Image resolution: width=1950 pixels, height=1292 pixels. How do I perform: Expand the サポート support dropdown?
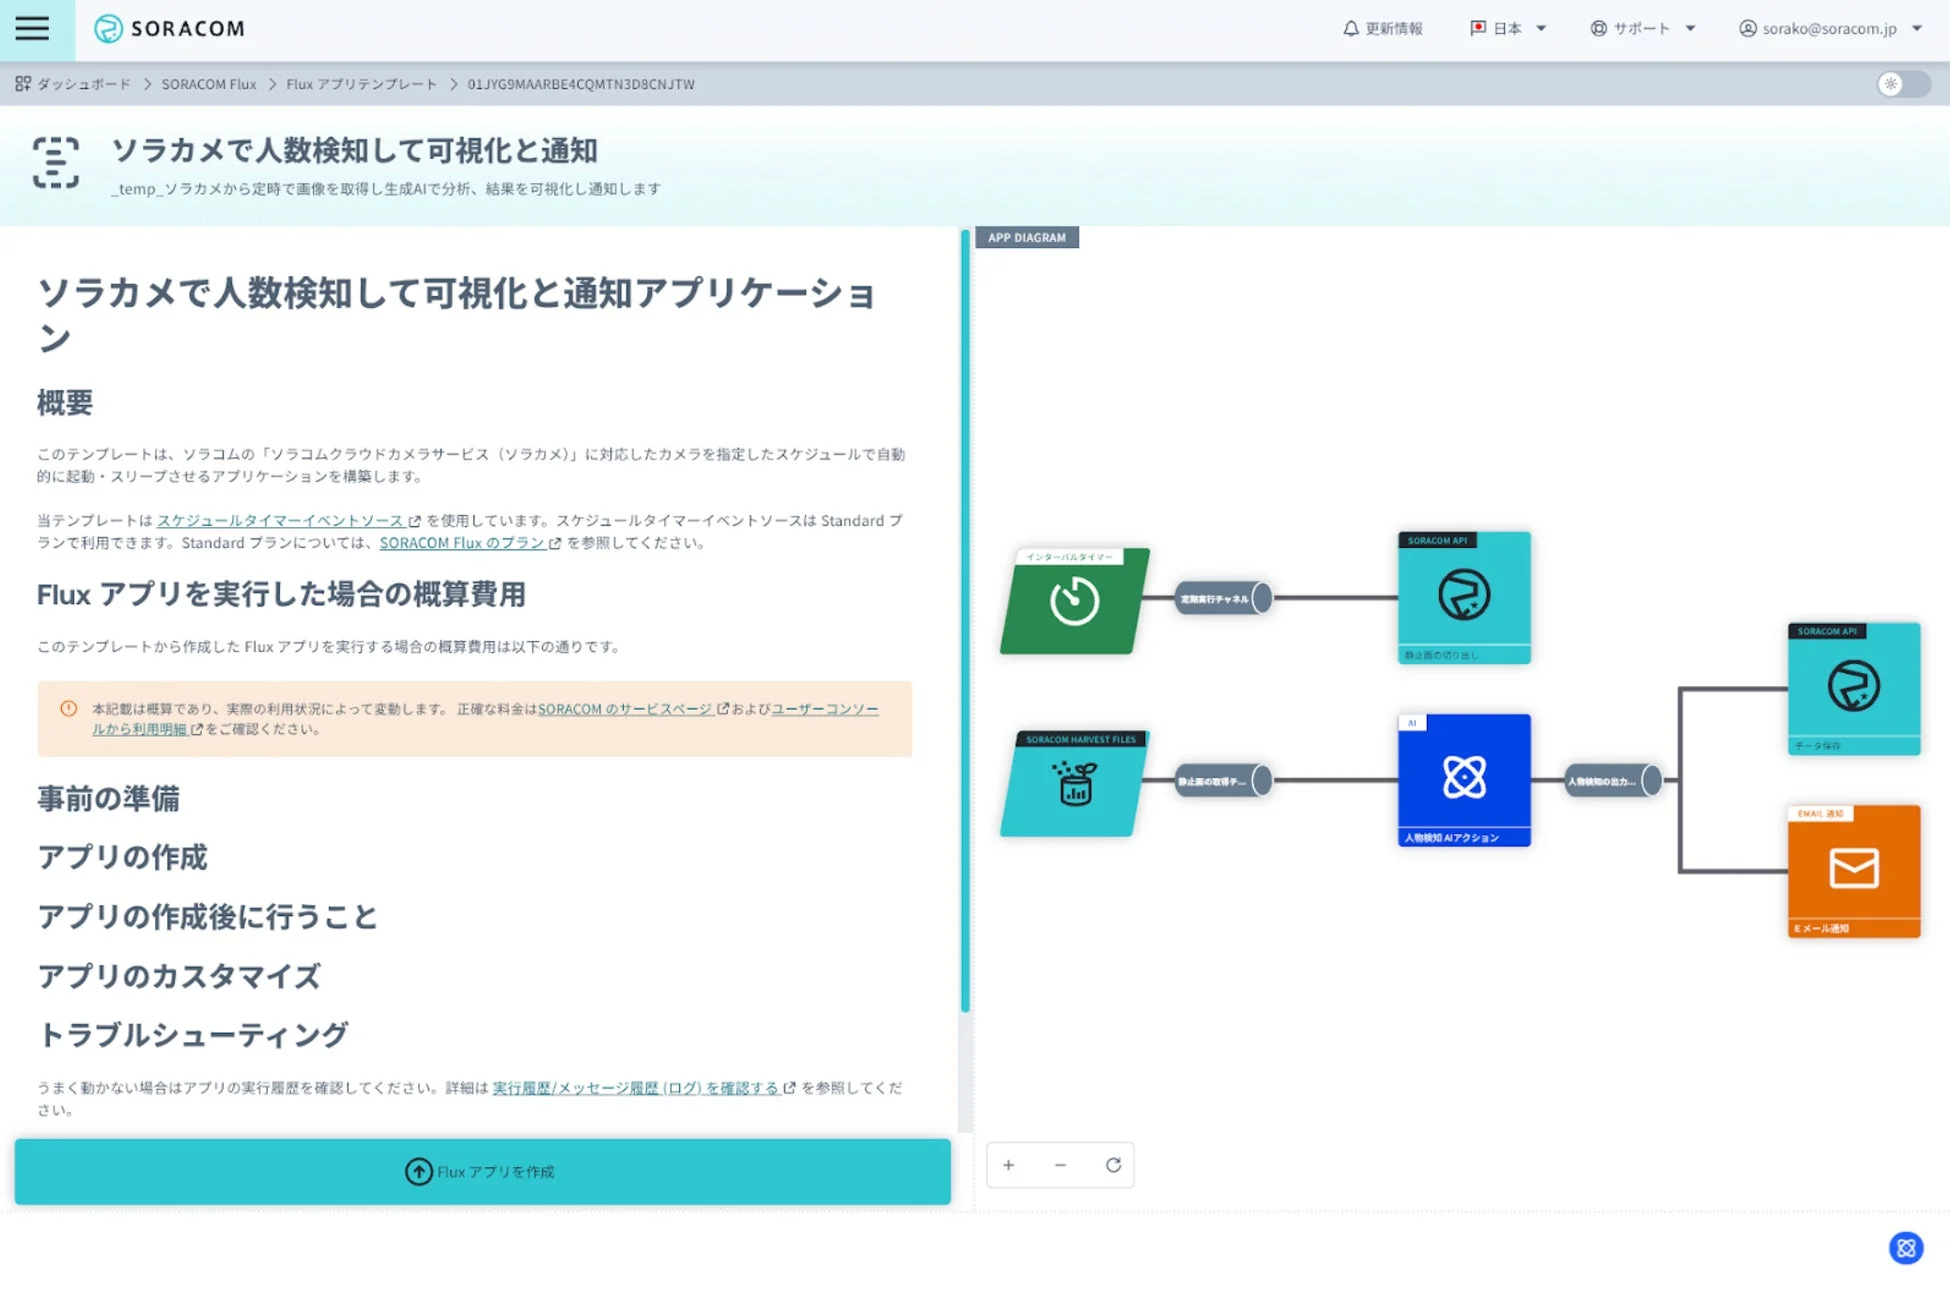click(1642, 28)
